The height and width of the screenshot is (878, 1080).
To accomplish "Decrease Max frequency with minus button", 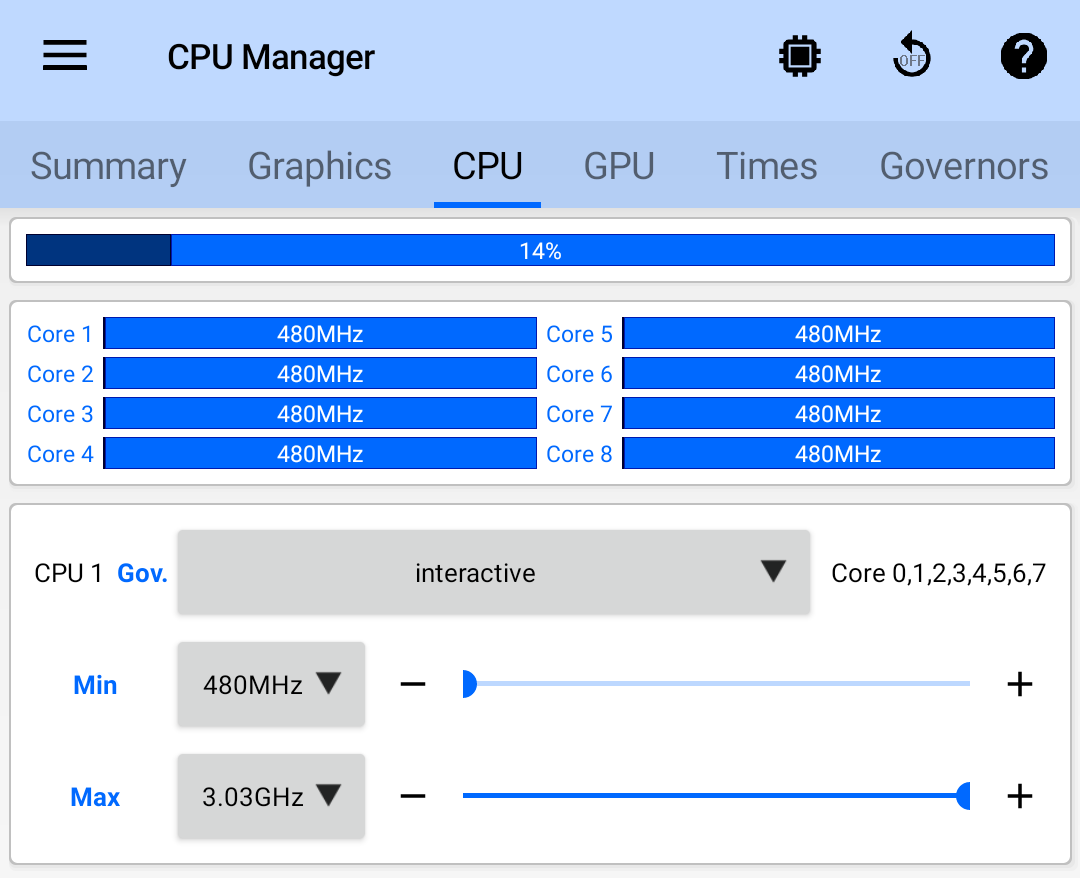I will (413, 797).
